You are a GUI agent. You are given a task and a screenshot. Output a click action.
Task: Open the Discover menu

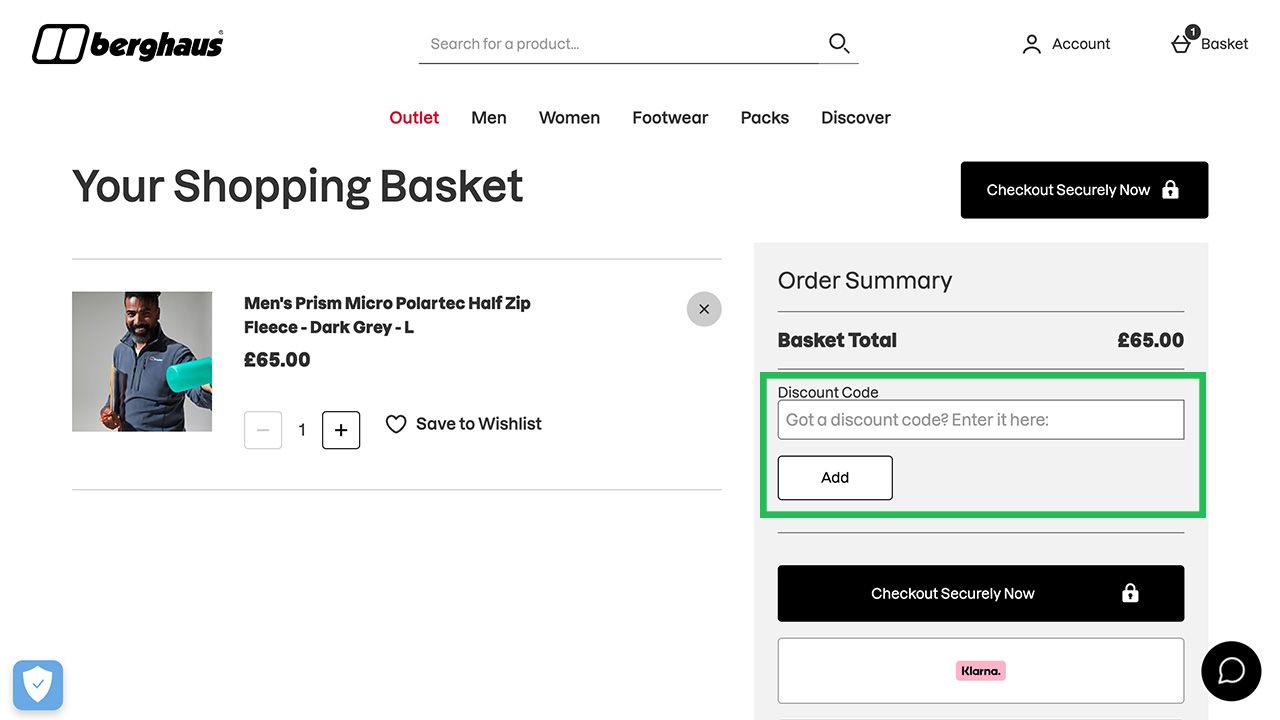point(856,117)
